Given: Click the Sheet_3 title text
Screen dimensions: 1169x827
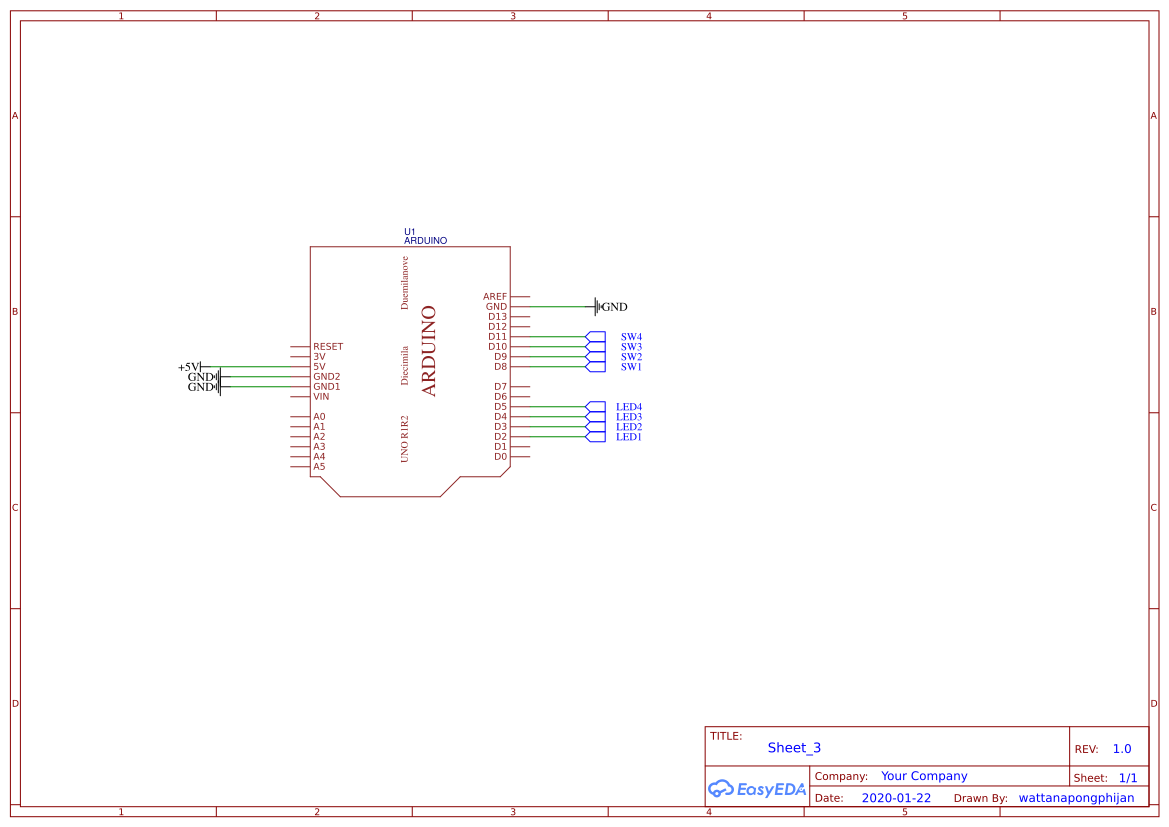Looking at the screenshot, I should pos(794,748).
